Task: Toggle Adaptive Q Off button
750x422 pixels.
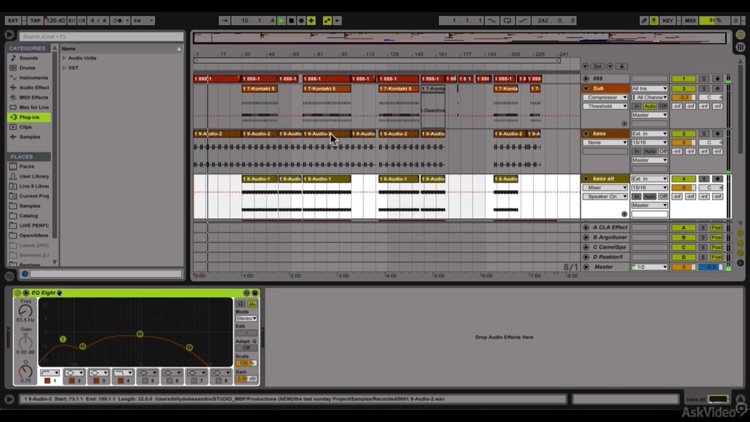Action: (246, 348)
